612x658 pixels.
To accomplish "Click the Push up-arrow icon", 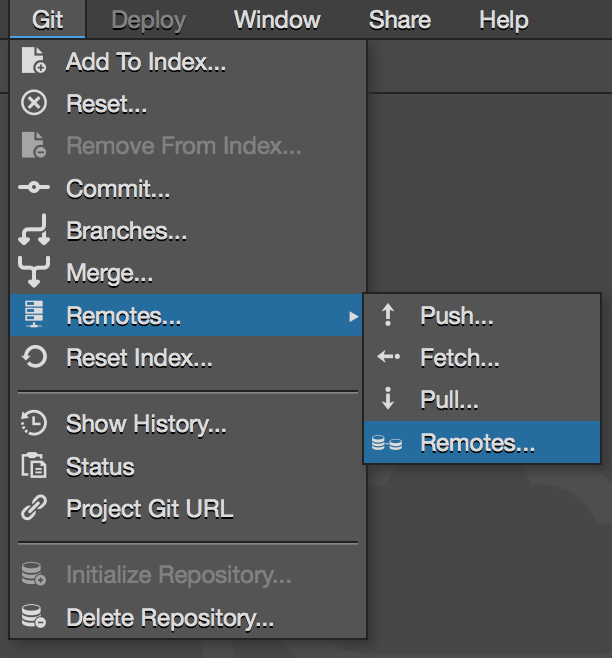I will 388,316.
